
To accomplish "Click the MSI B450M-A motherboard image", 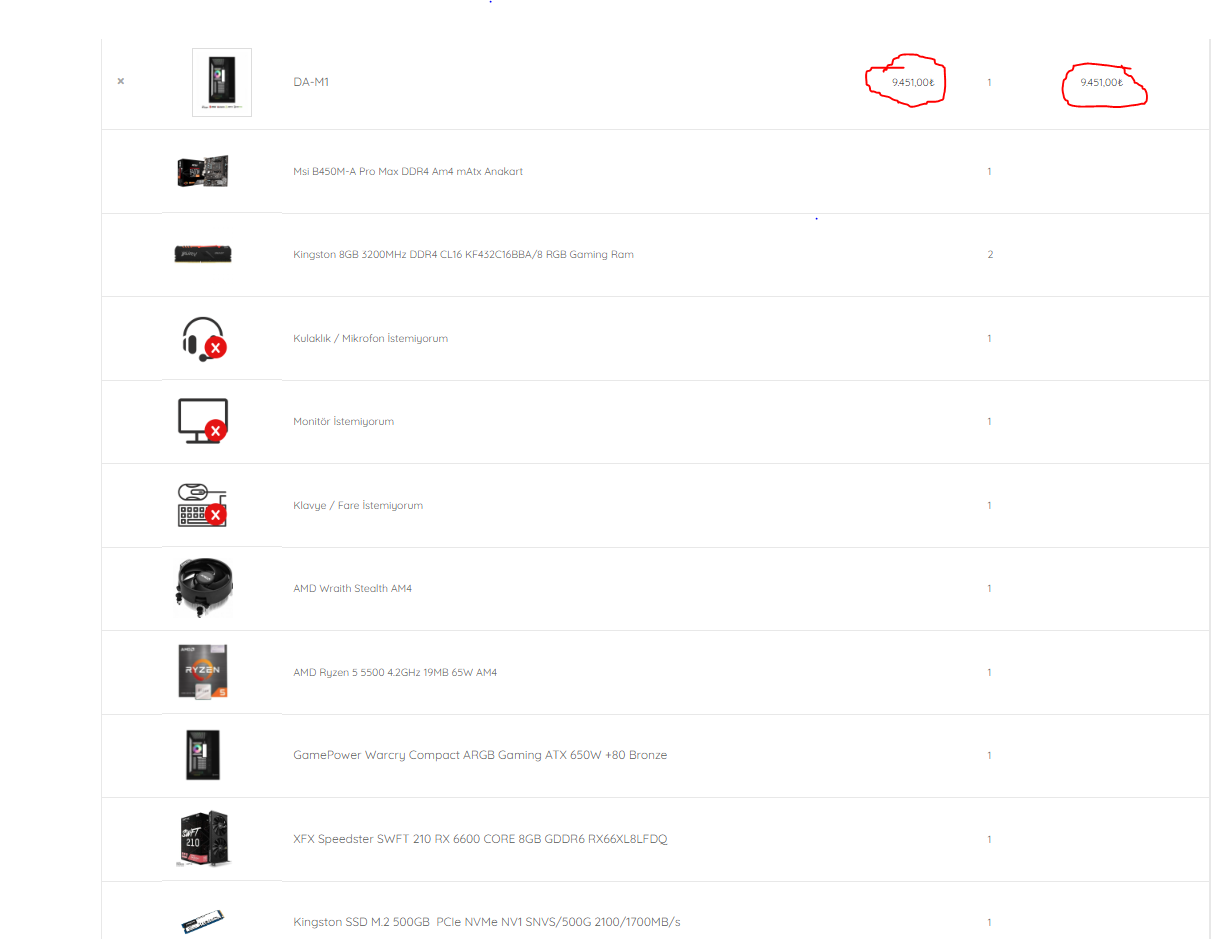I will pos(203,172).
